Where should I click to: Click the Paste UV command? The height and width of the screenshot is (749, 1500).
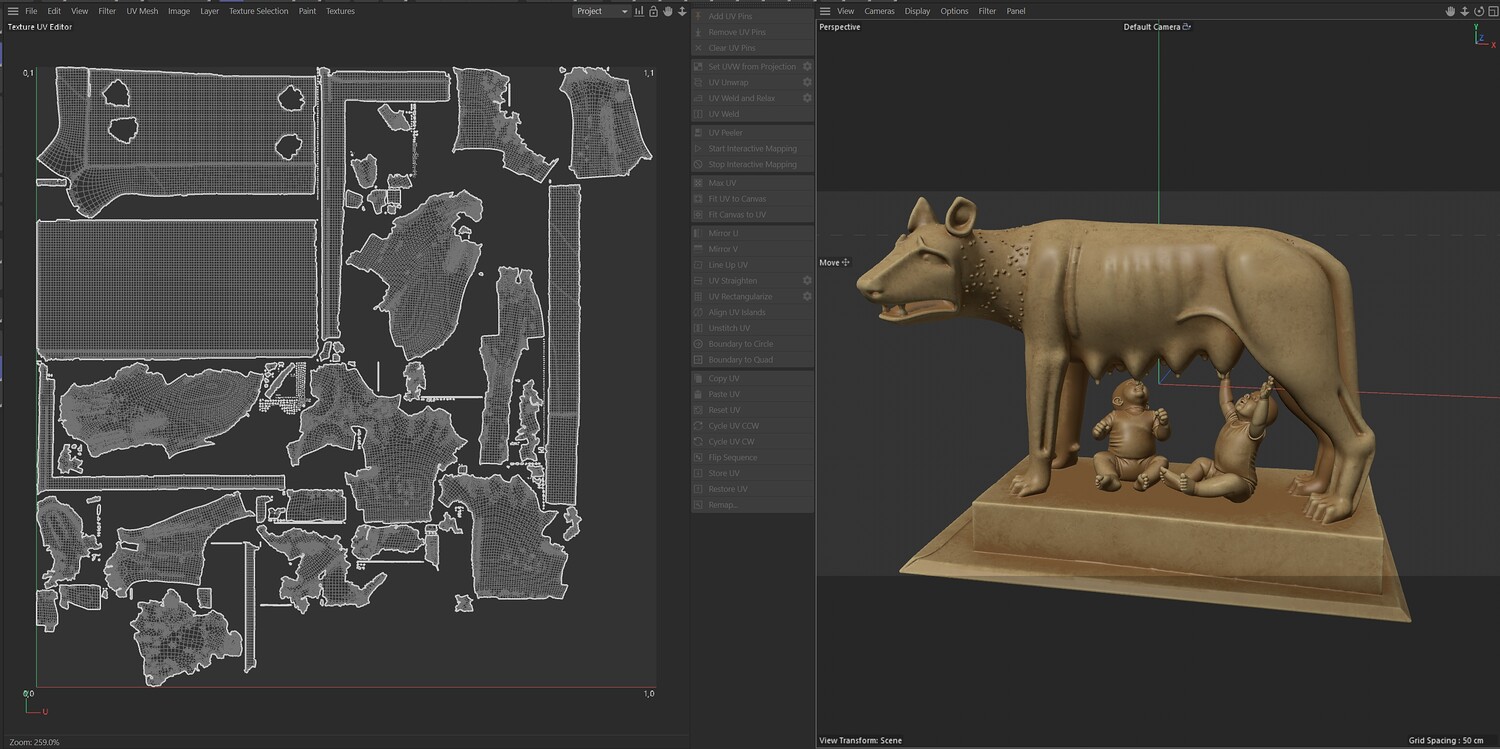tap(752, 394)
